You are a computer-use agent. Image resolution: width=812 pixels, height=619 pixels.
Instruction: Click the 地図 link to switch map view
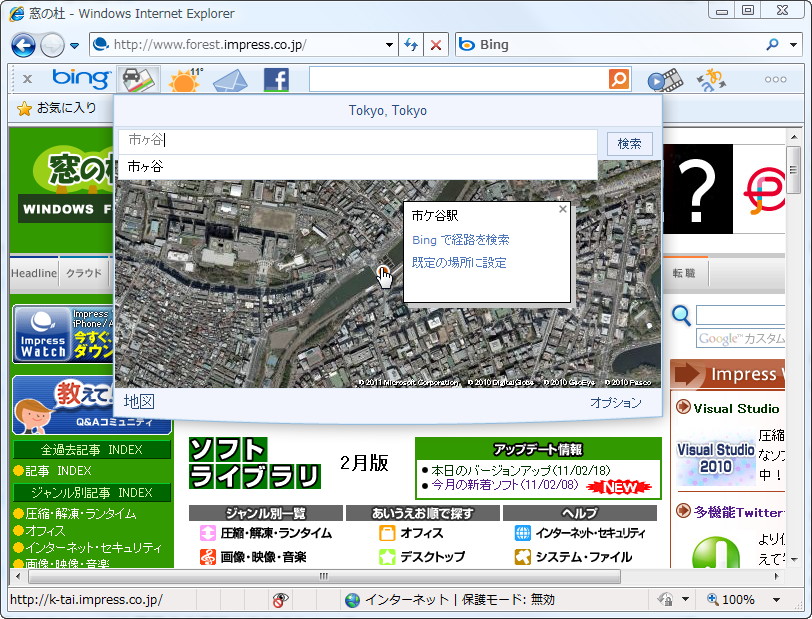(x=138, y=401)
